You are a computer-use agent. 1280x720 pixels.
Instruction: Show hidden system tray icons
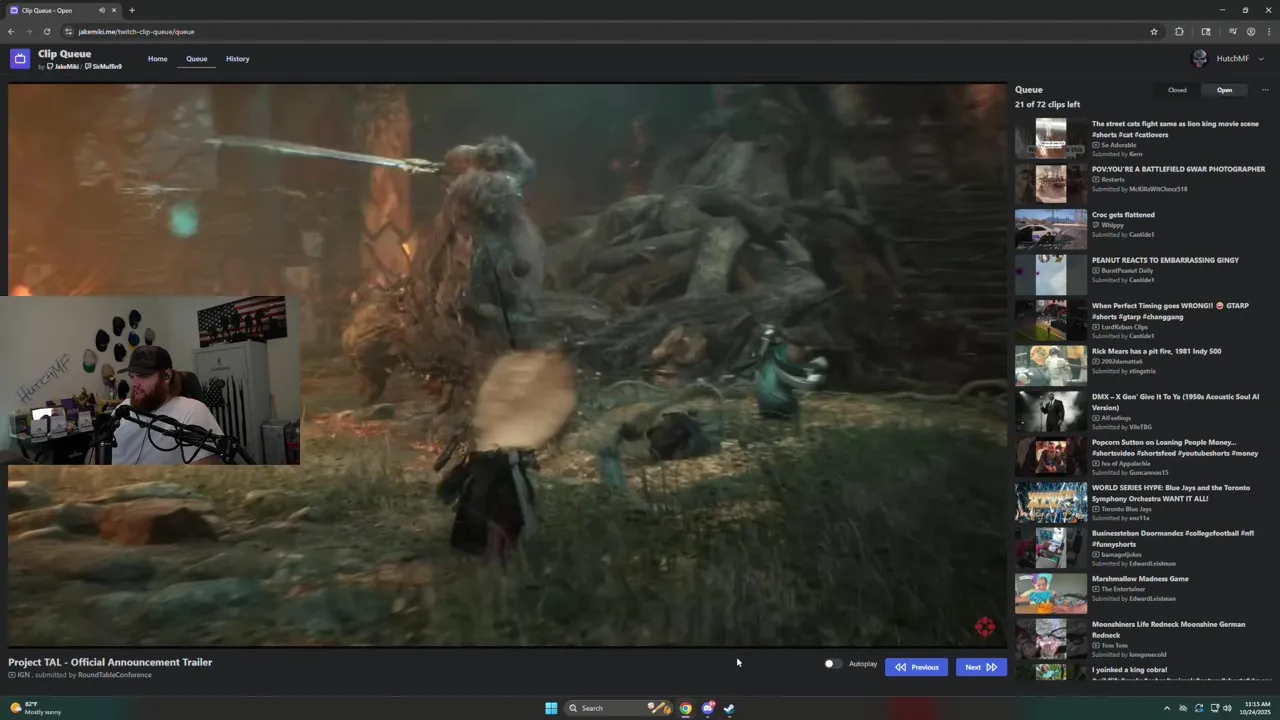(x=1166, y=708)
